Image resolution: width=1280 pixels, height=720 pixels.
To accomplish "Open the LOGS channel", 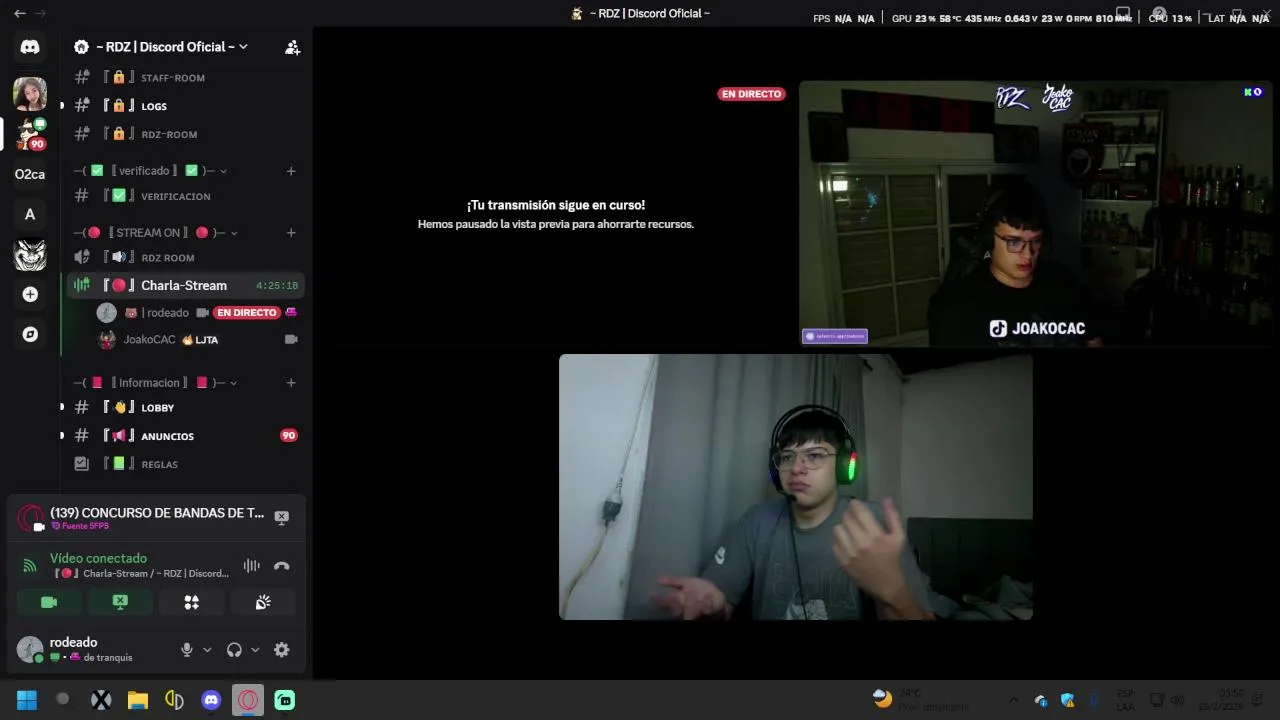I will (186, 106).
